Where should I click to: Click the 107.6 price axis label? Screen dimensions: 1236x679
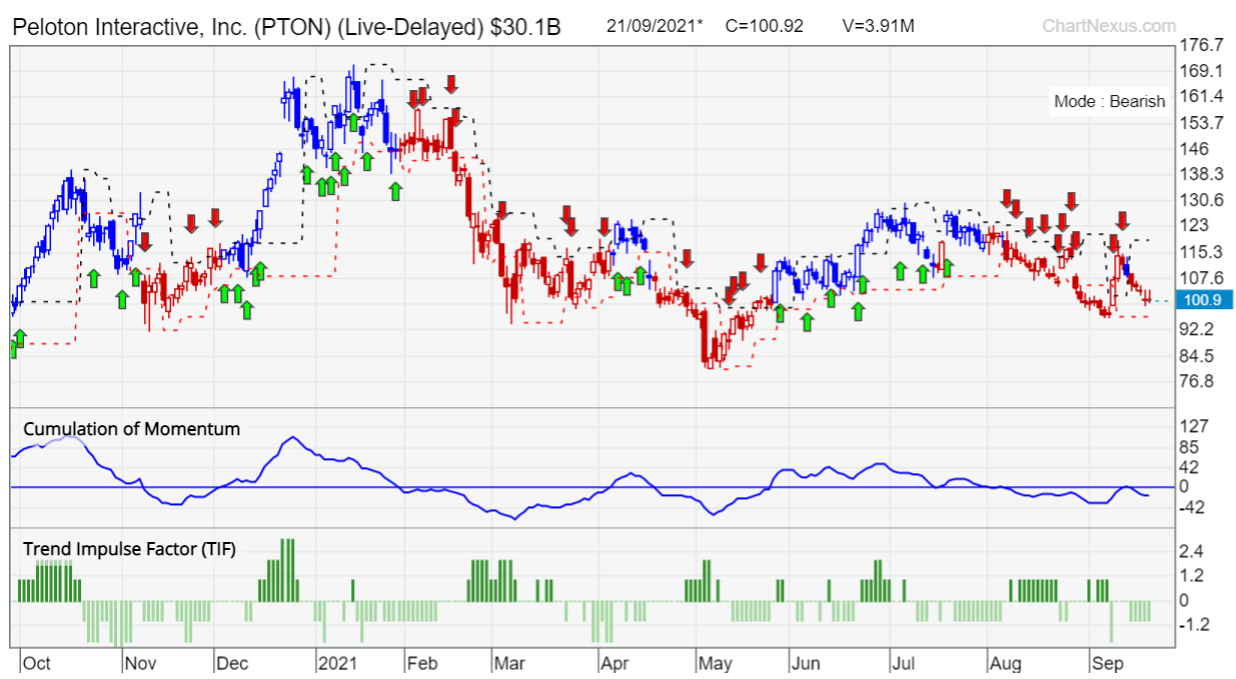[x=1203, y=278]
